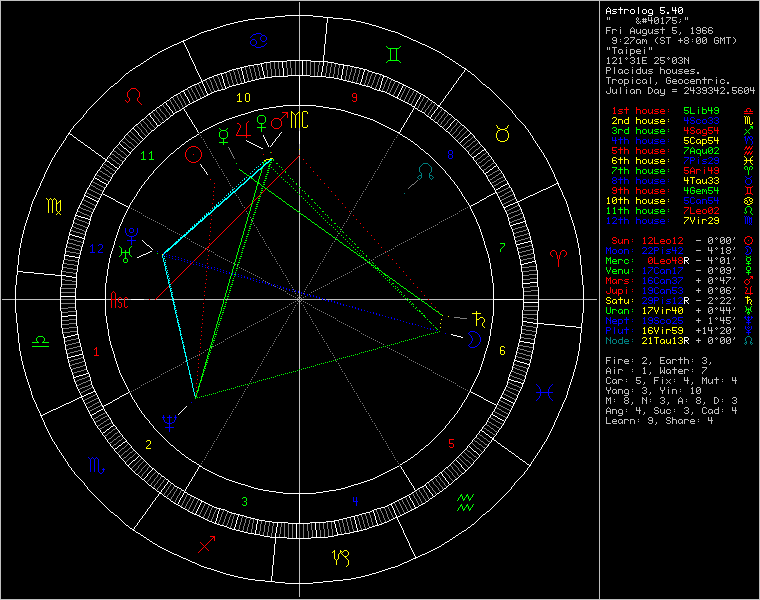Select the Moon: 22Pis42 row
Screen dimensions: 760x600
coord(679,251)
